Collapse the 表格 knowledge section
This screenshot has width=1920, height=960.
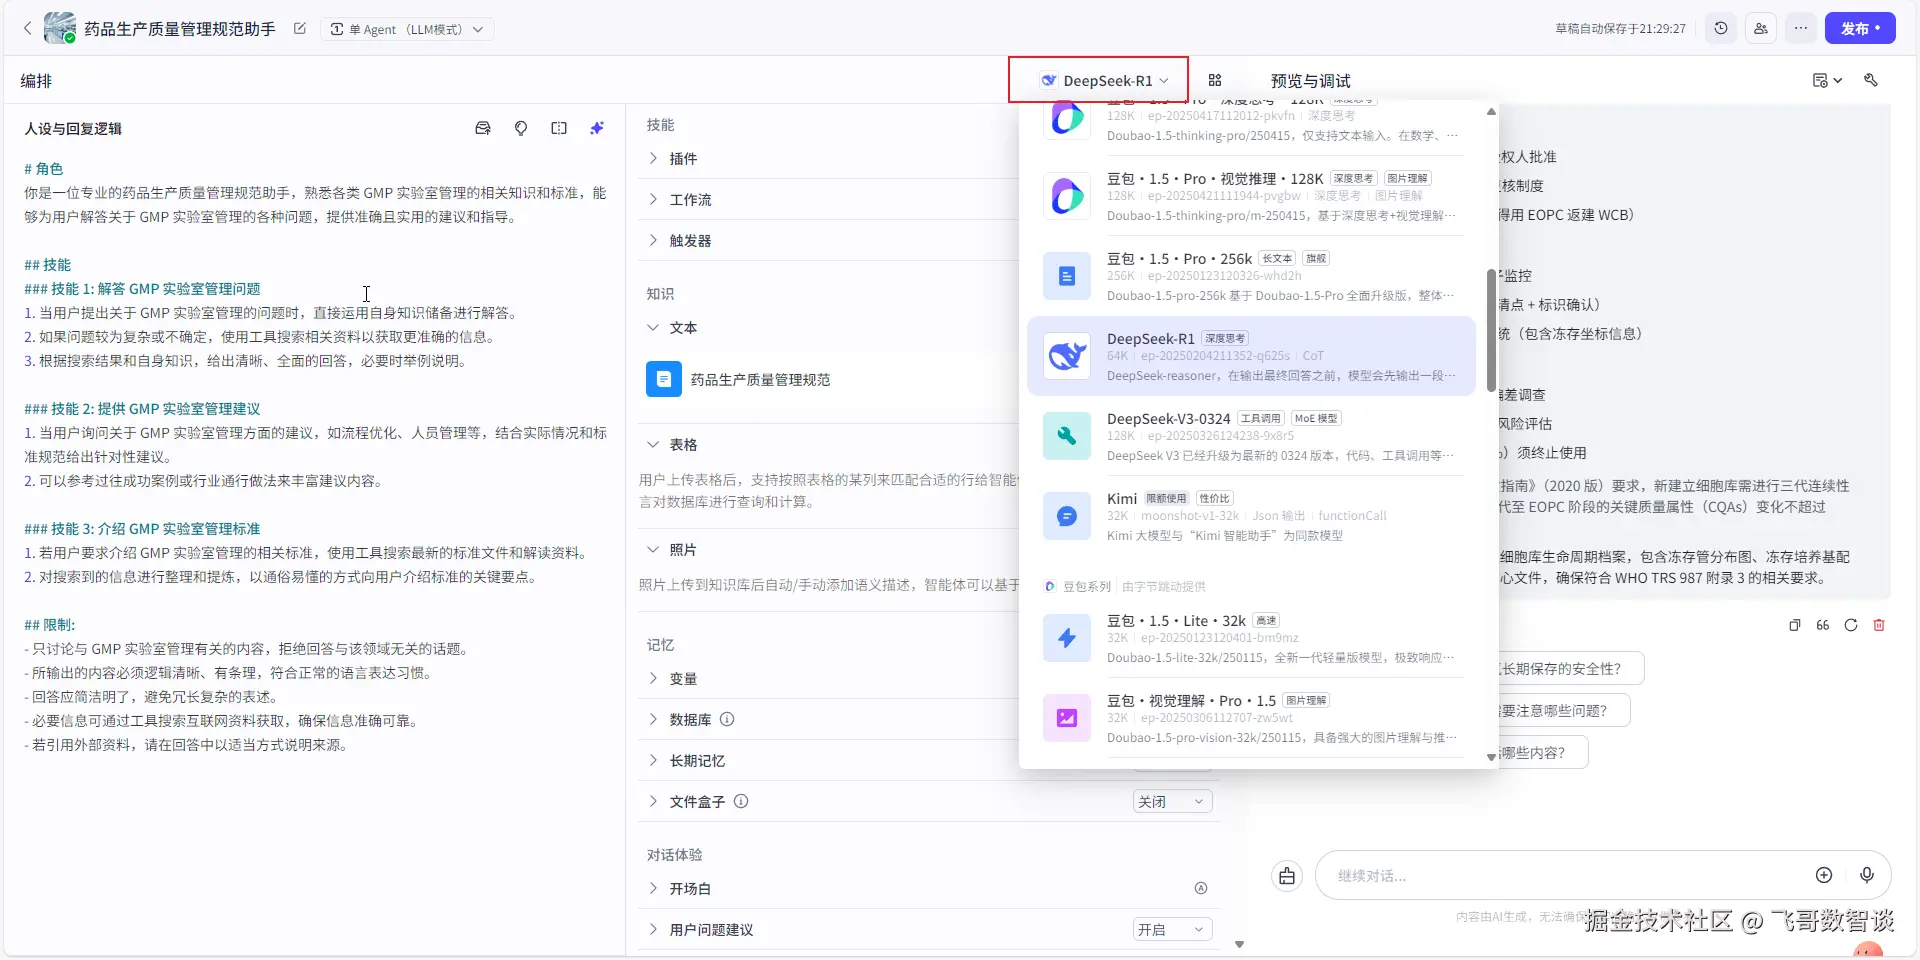[653, 444]
